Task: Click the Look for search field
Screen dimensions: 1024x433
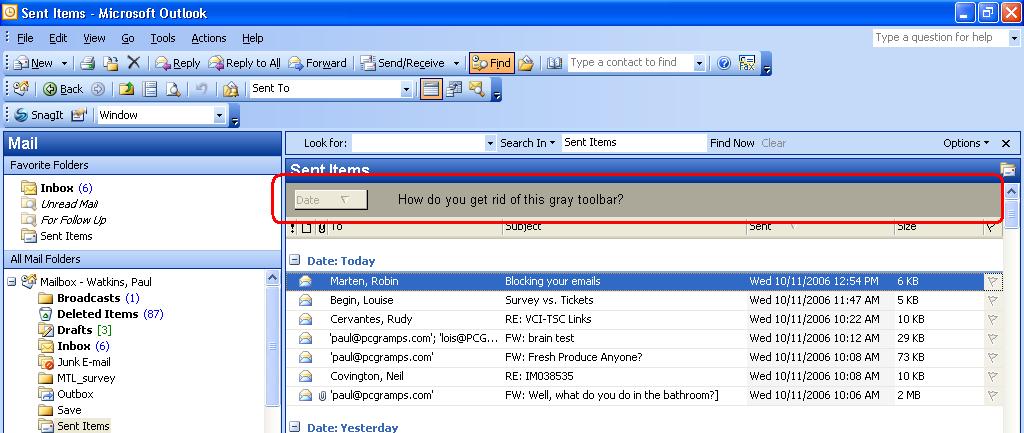Action: 419,143
